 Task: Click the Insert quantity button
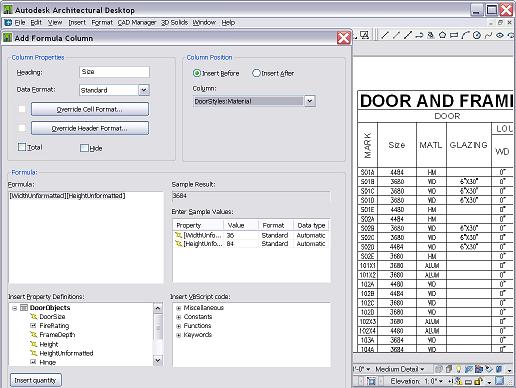pos(36,380)
